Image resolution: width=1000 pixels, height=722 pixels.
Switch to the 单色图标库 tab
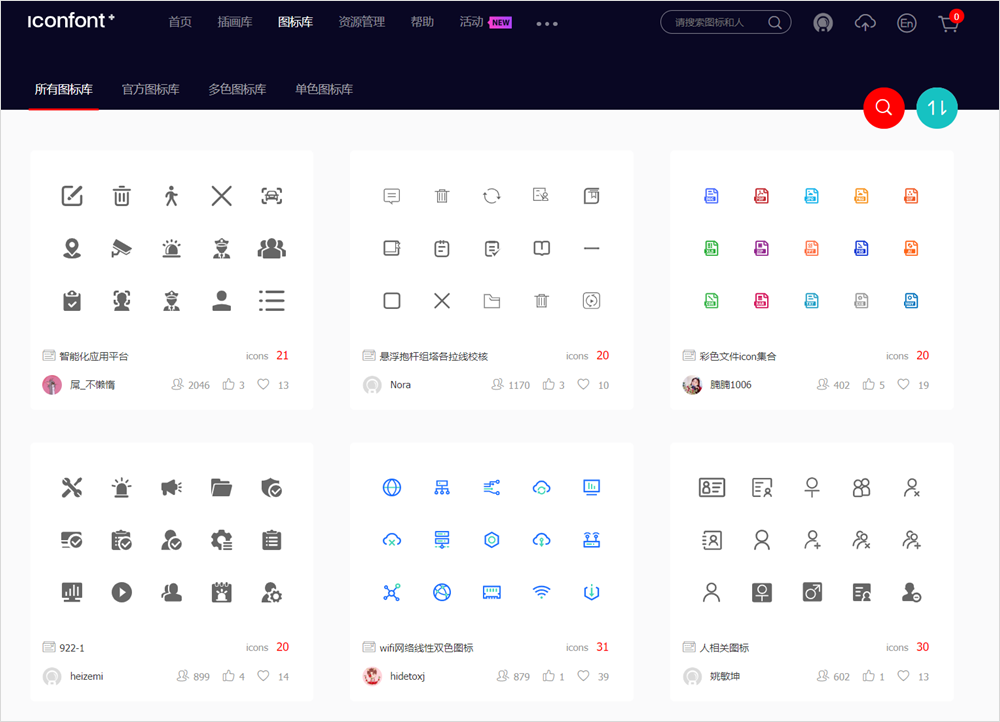pyautogui.click(x=324, y=89)
